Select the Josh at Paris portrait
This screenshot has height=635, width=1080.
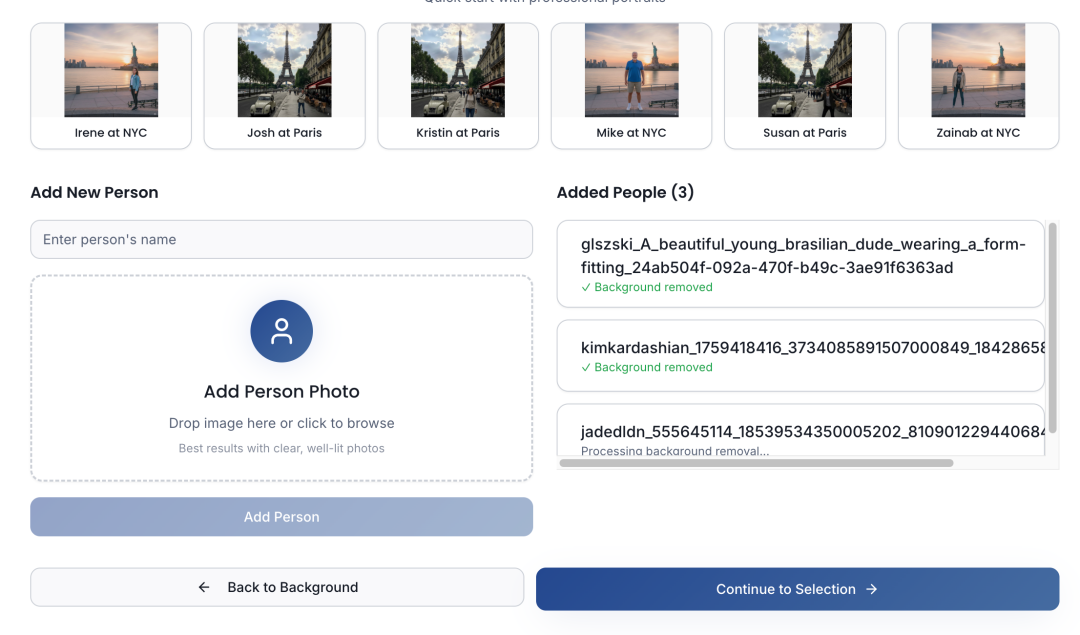pos(284,86)
